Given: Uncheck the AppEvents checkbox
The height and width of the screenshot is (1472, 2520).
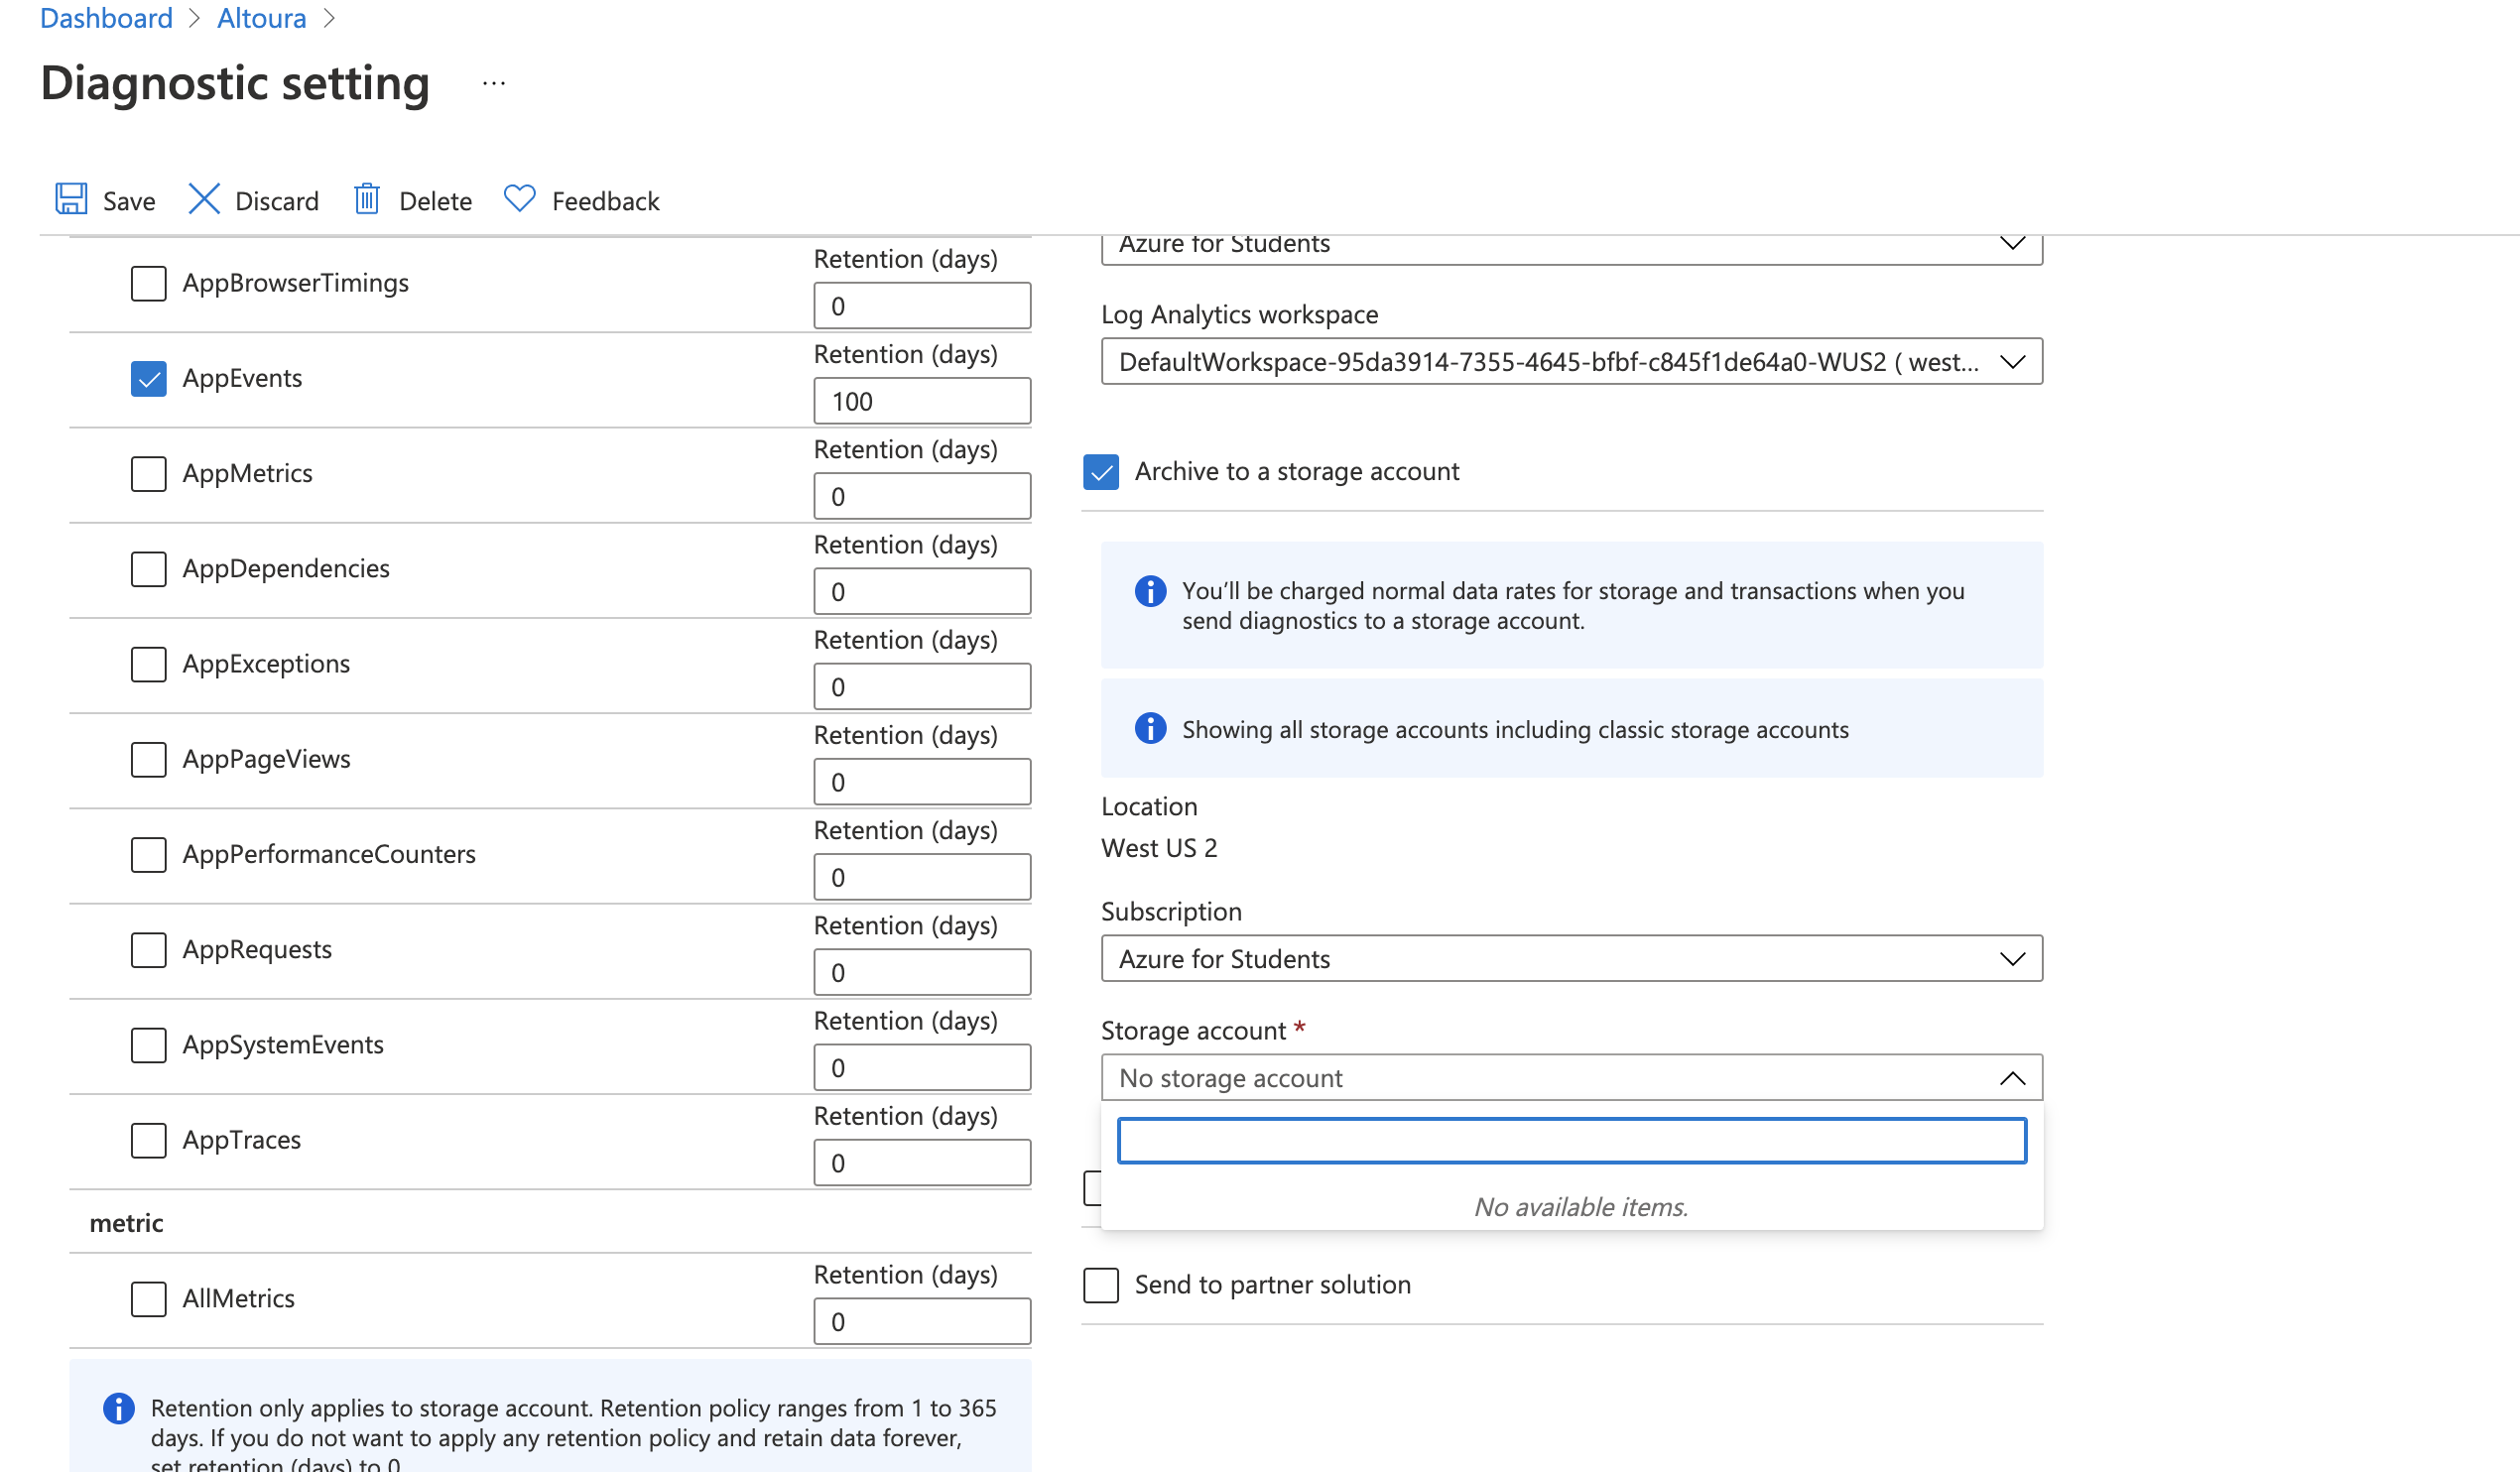Looking at the screenshot, I should [149, 379].
